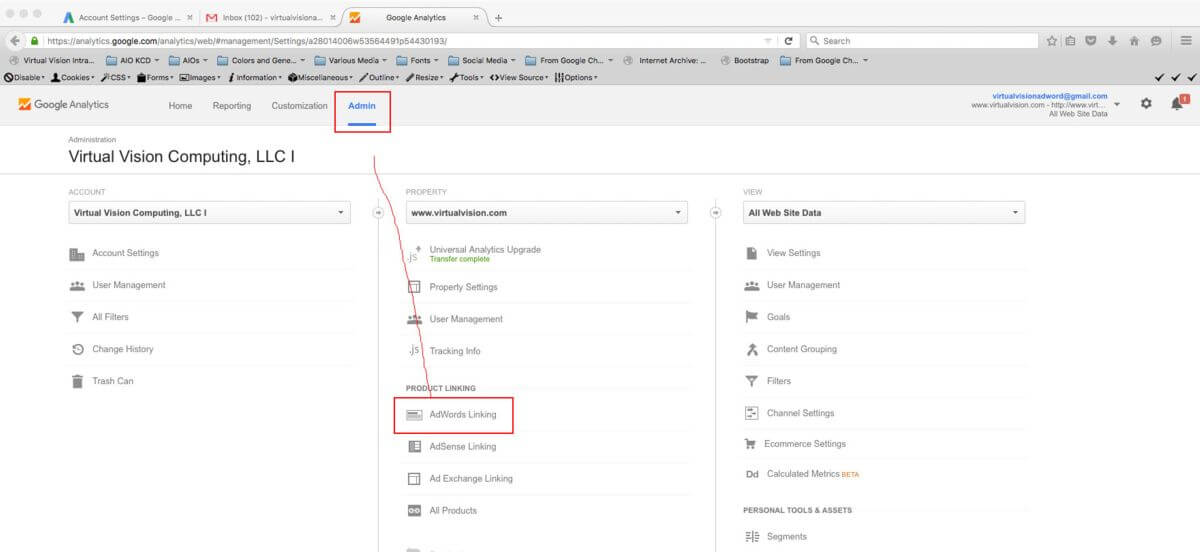Click the All Products icon
This screenshot has width=1200, height=552.
pyautogui.click(x=414, y=511)
